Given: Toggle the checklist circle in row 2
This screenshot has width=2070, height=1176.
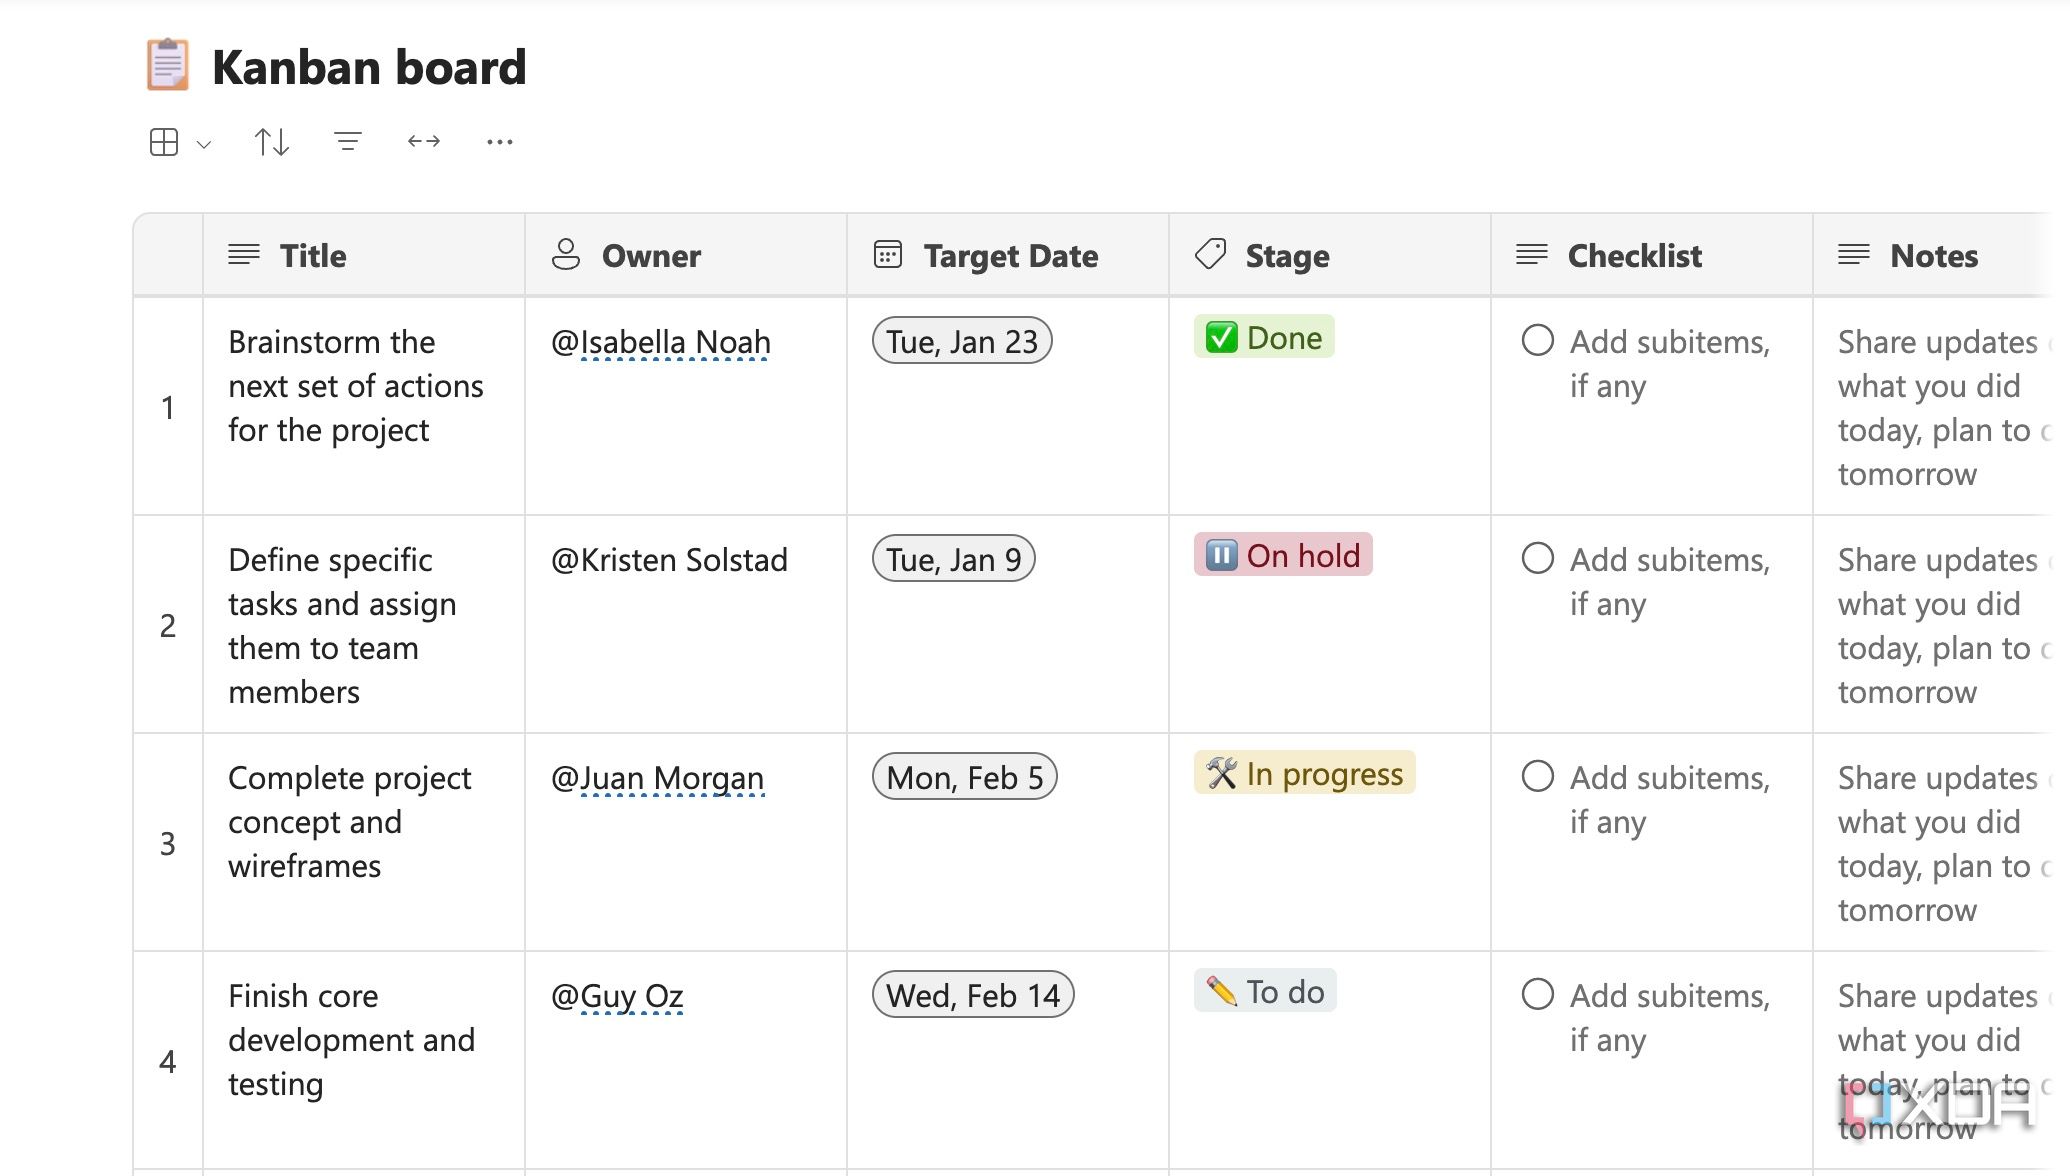Looking at the screenshot, I should tap(1538, 558).
